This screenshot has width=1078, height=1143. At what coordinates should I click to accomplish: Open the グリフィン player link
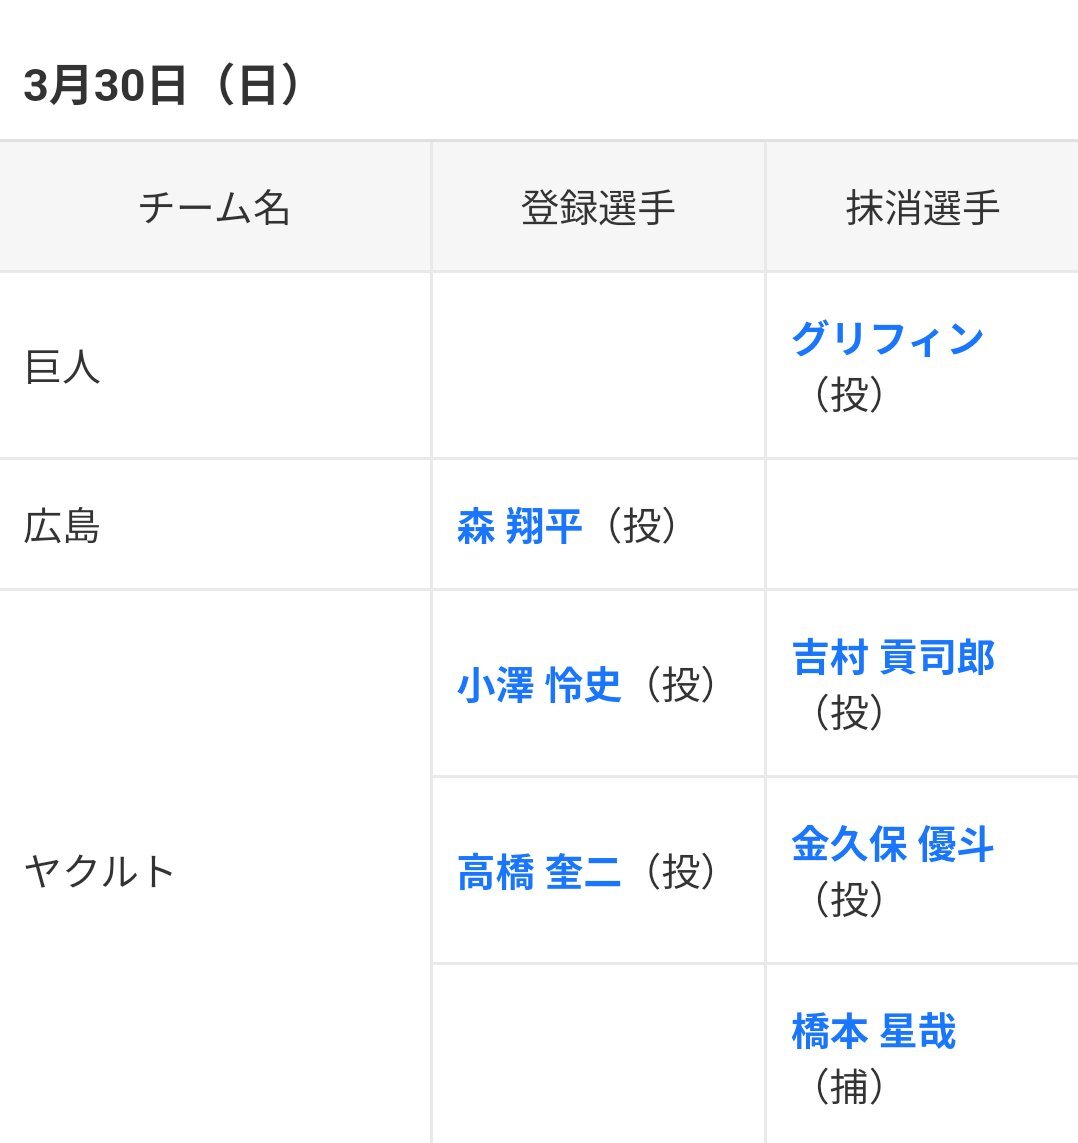(x=887, y=341)
